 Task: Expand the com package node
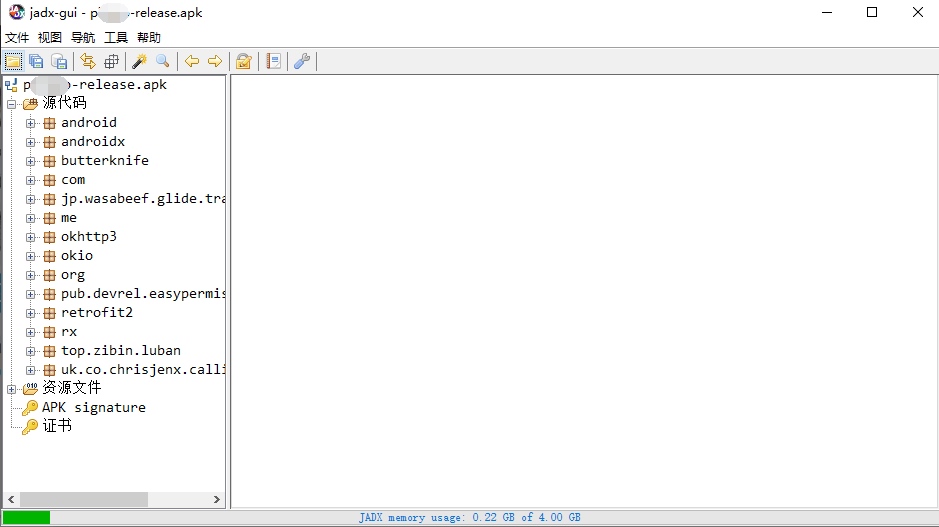point(31,180)
